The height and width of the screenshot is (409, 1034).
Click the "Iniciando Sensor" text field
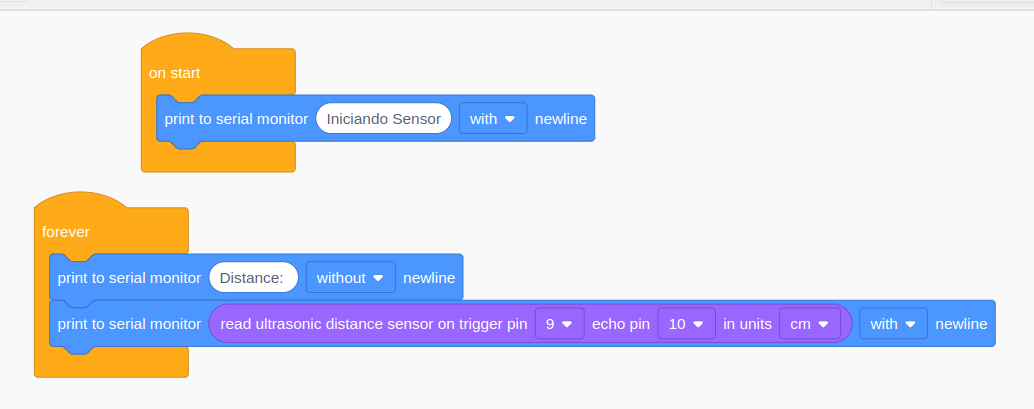click(383, 118)
